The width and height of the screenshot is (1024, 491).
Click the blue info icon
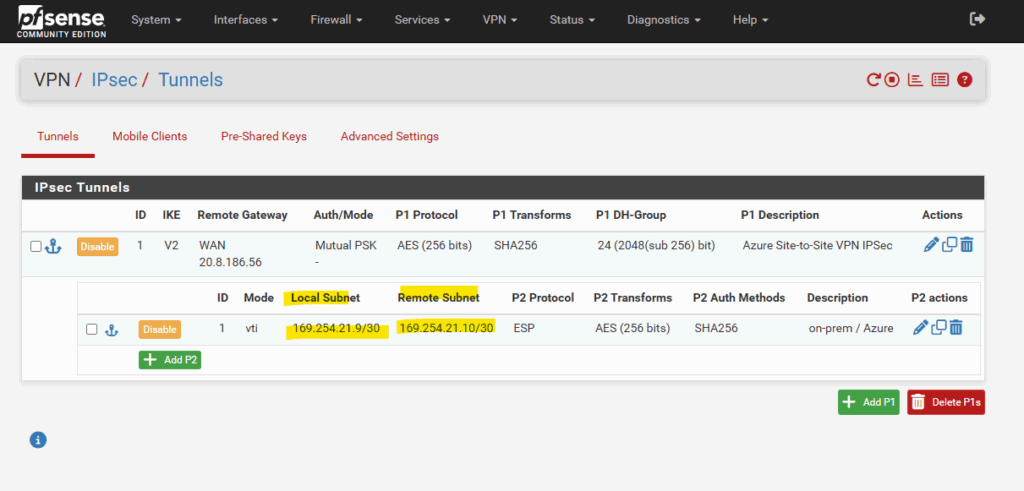(x=38, y=439)
